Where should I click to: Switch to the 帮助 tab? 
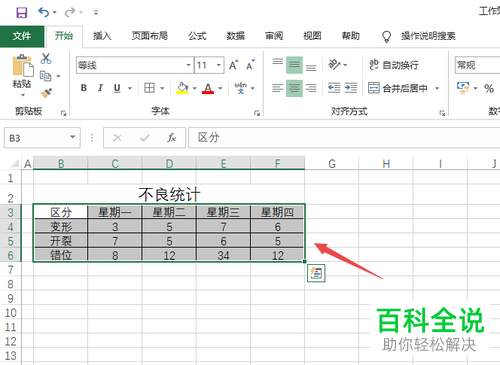coord(351,36)
